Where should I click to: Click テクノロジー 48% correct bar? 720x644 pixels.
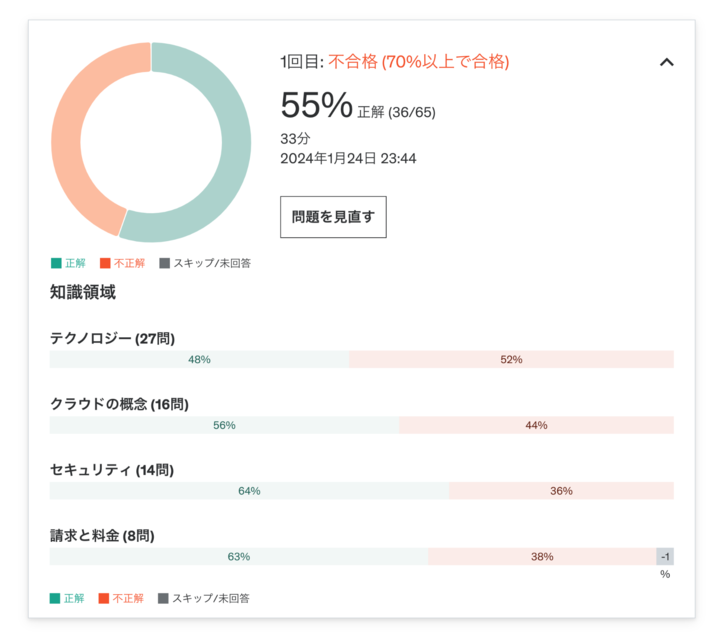(199, 359)
